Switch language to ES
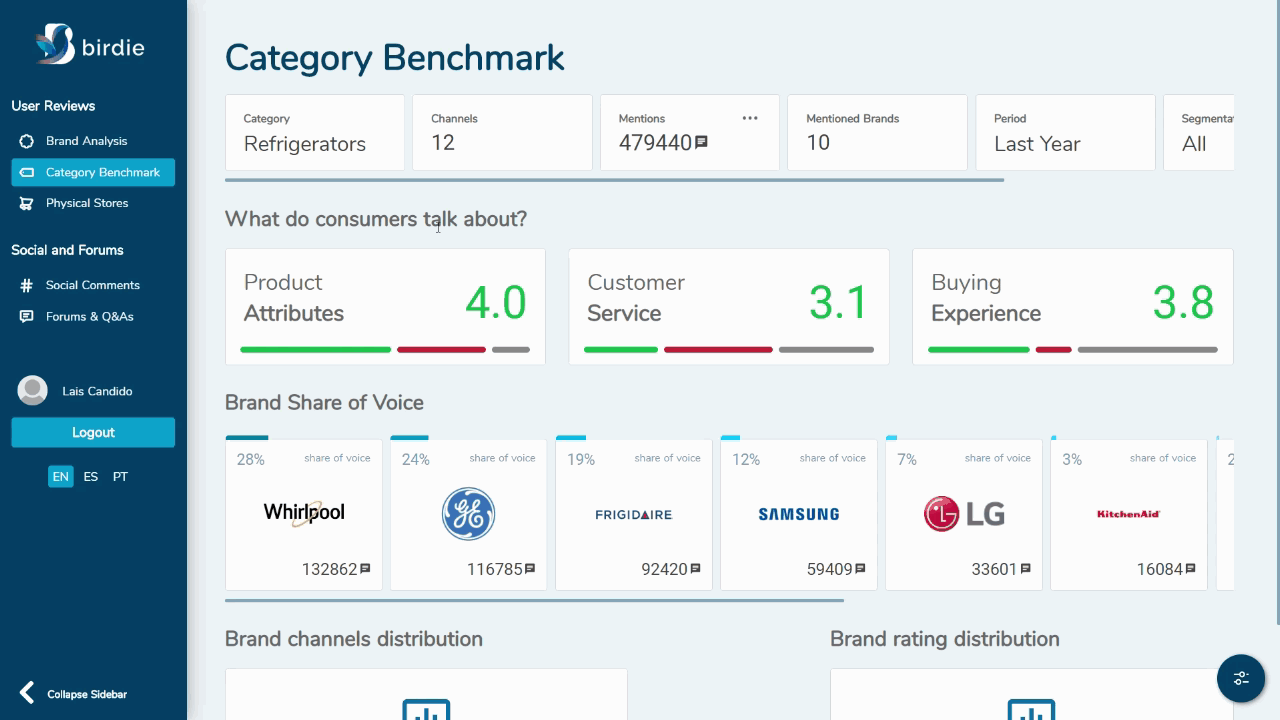The image size is (1280, 720). click(91, 477)
